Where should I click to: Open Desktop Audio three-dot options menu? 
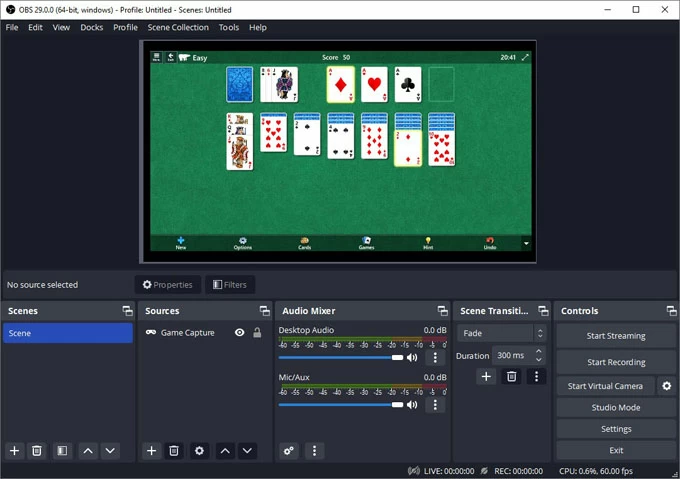[x=435, y=357]
